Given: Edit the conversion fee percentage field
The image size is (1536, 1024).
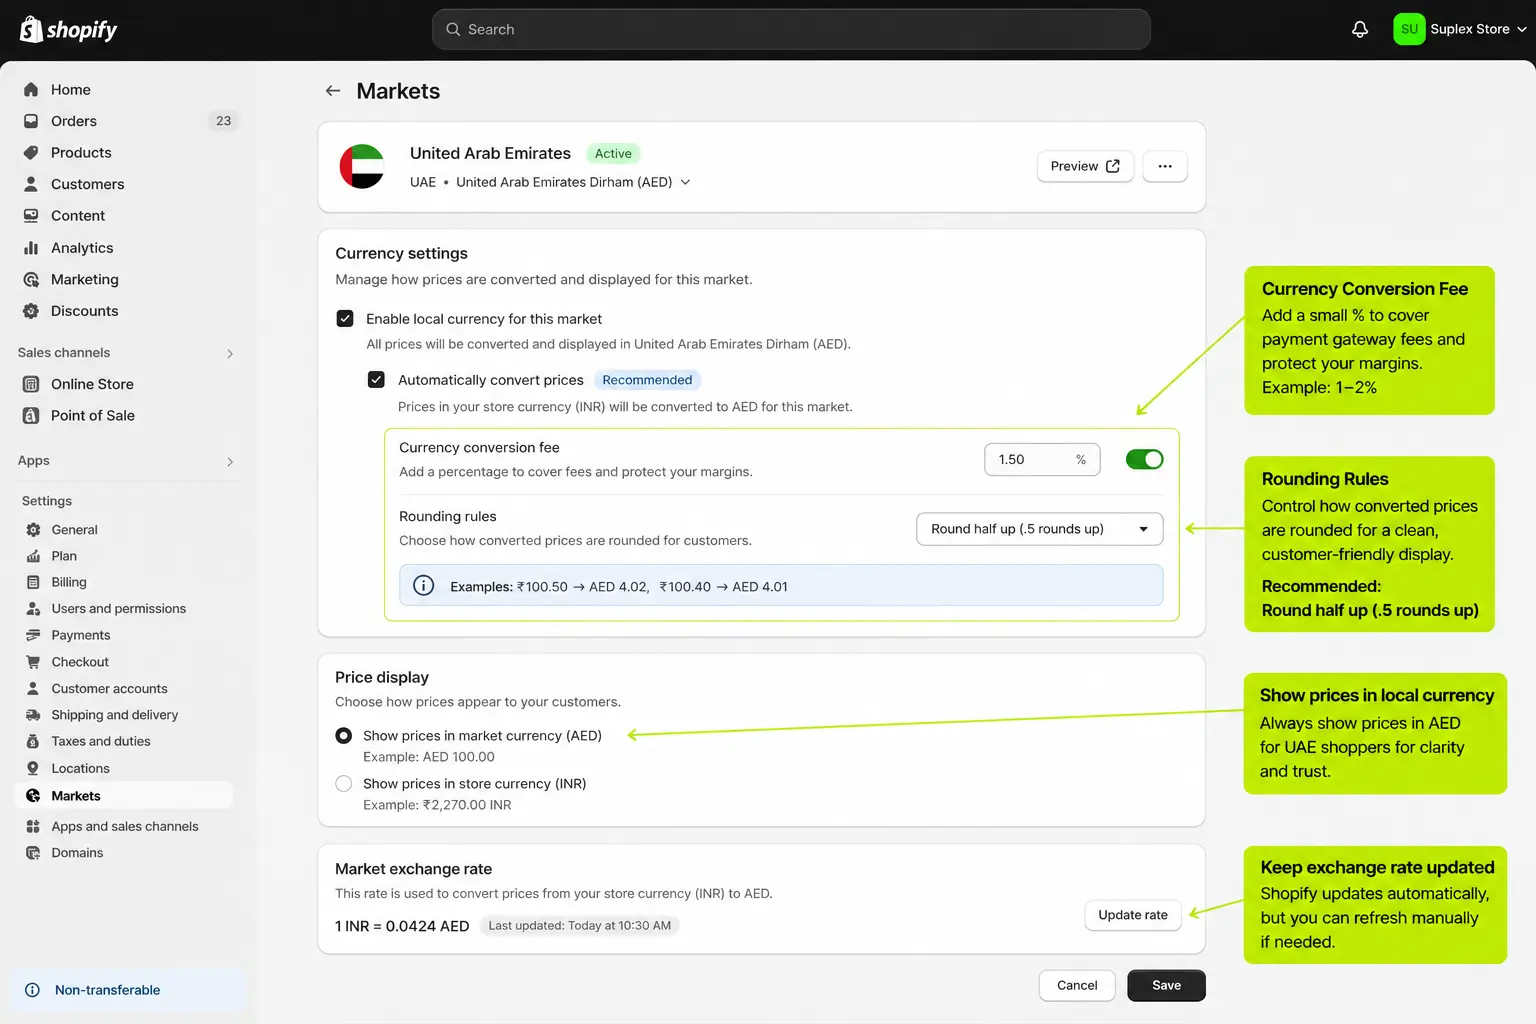Looking at the screenshot, I should pyautogui.click(x=1042, y=459).
